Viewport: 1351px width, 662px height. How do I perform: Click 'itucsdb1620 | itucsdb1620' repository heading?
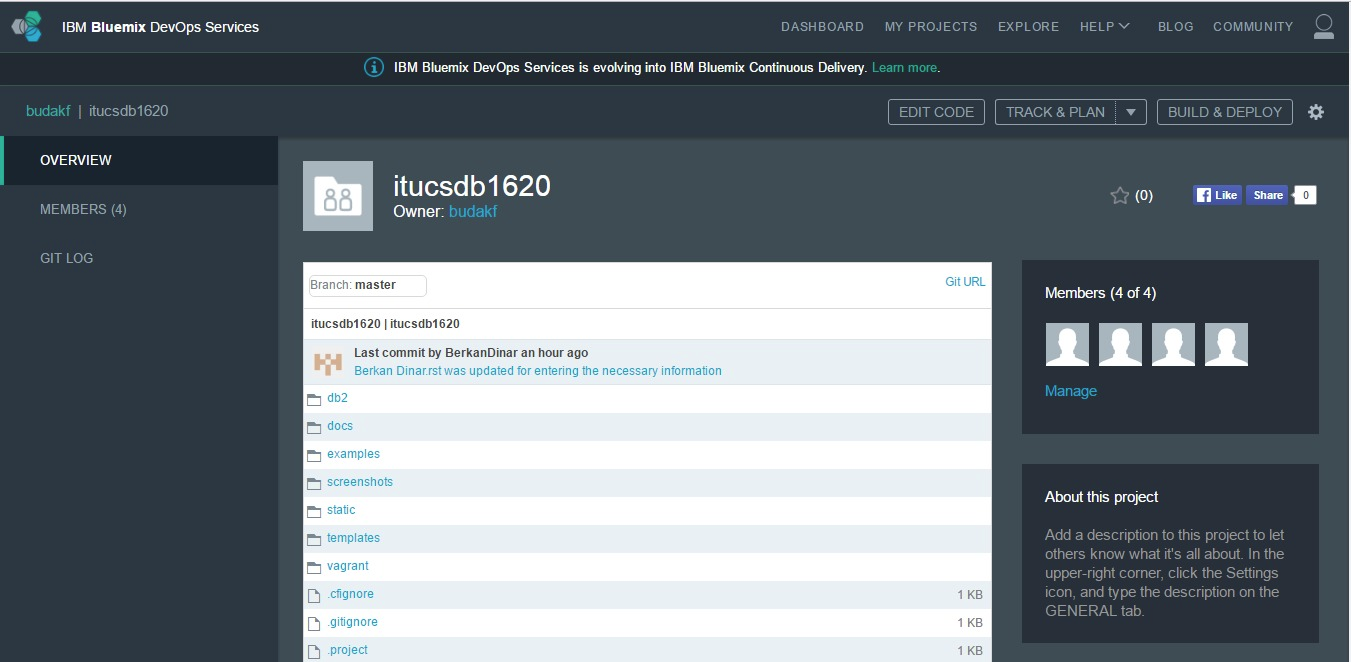point(385,324)
